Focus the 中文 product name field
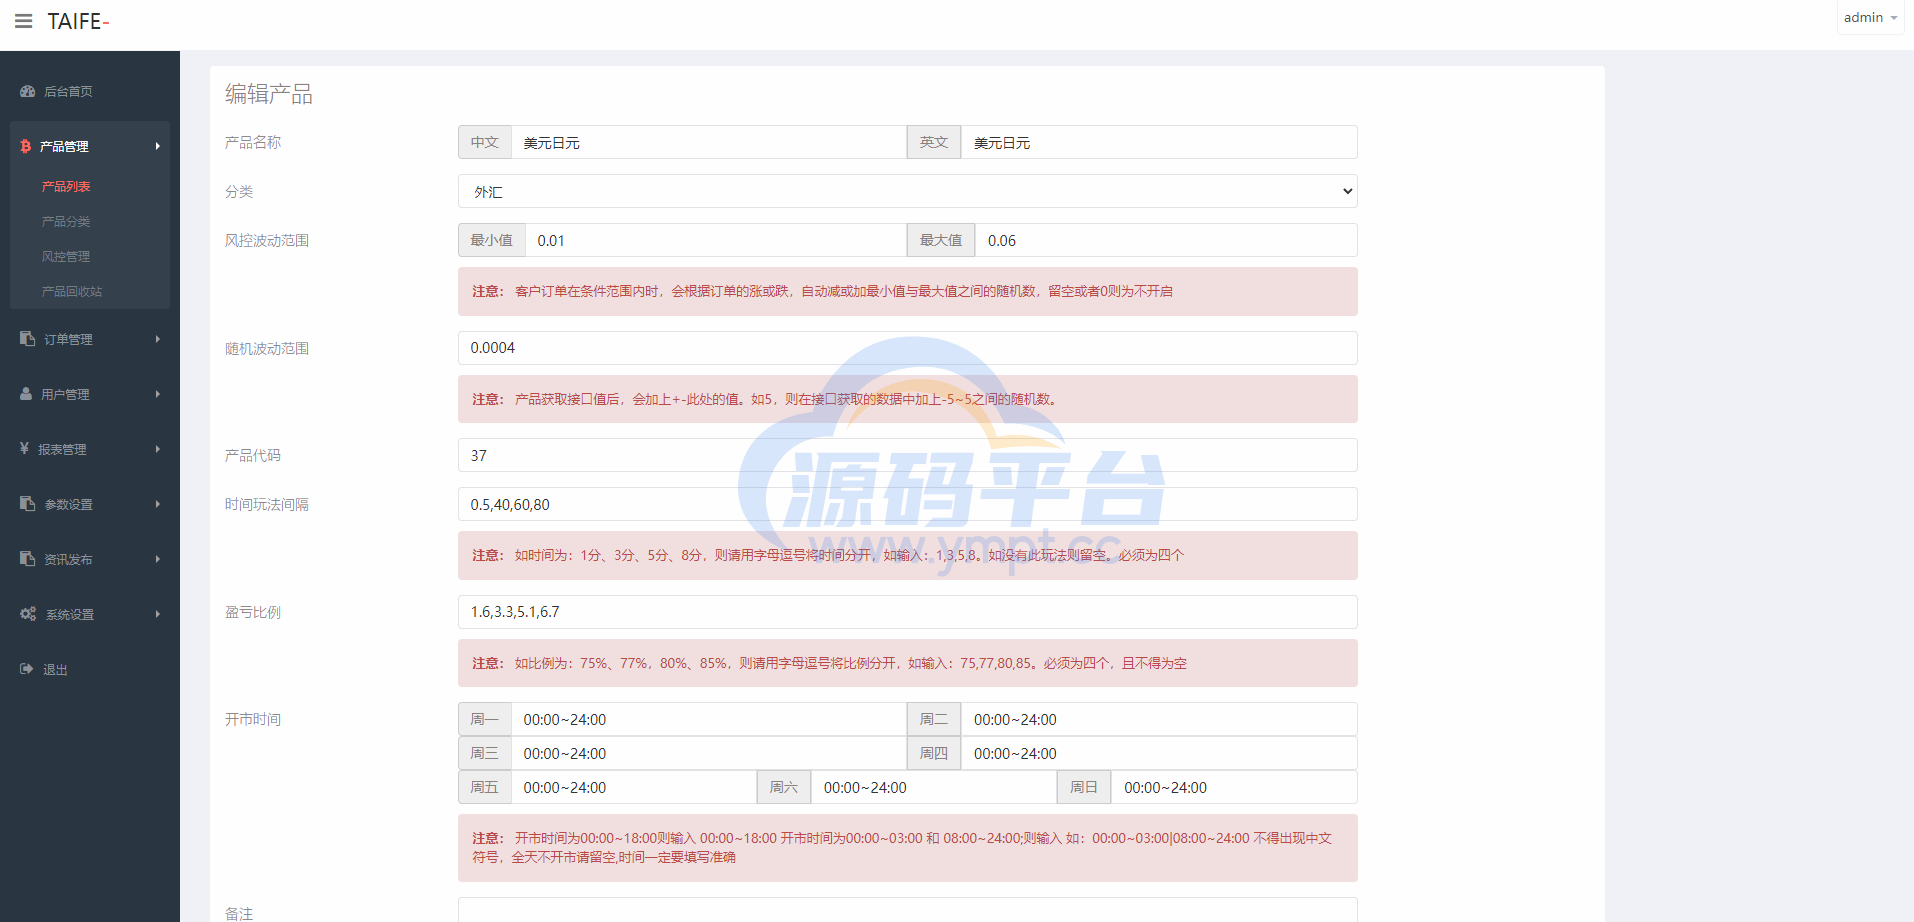The image size is (1914, 922). 708,142
